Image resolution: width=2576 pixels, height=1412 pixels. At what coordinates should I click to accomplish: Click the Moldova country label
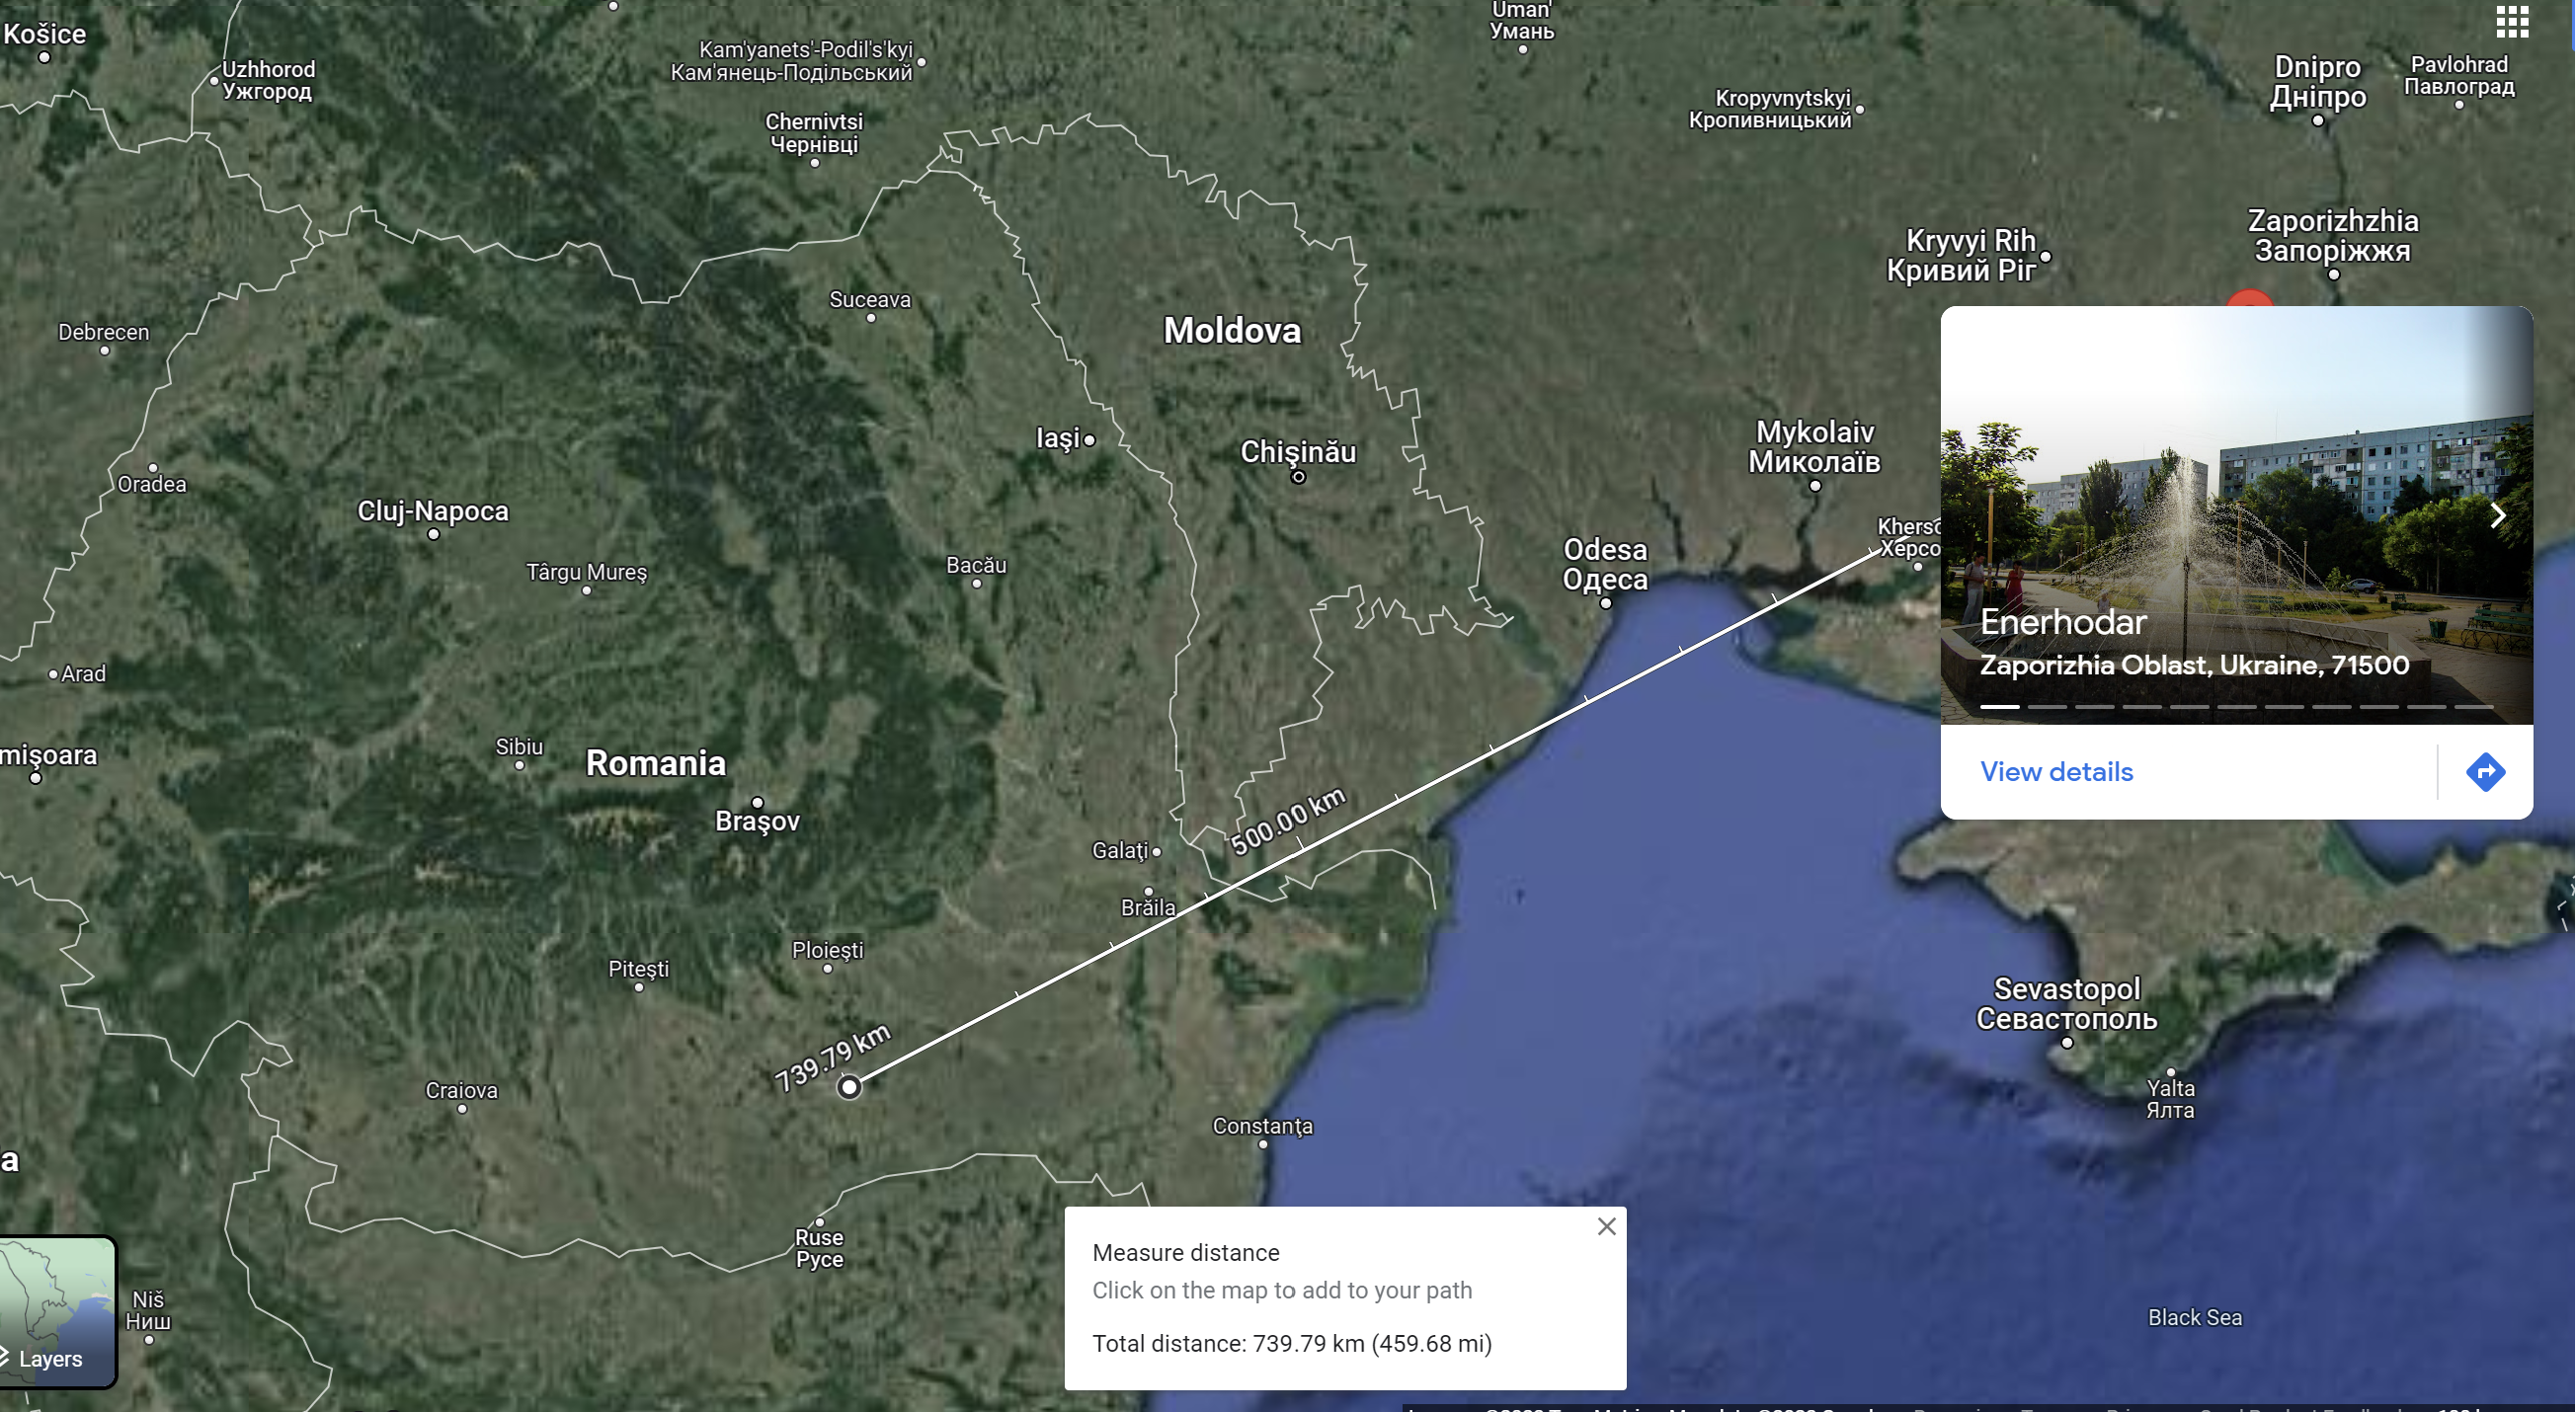(x=1232, y=331)
